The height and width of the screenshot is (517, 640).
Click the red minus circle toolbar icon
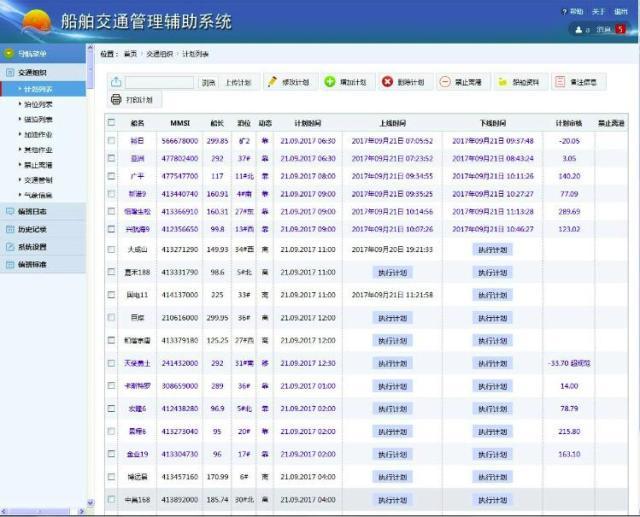[x=444, y=82]
